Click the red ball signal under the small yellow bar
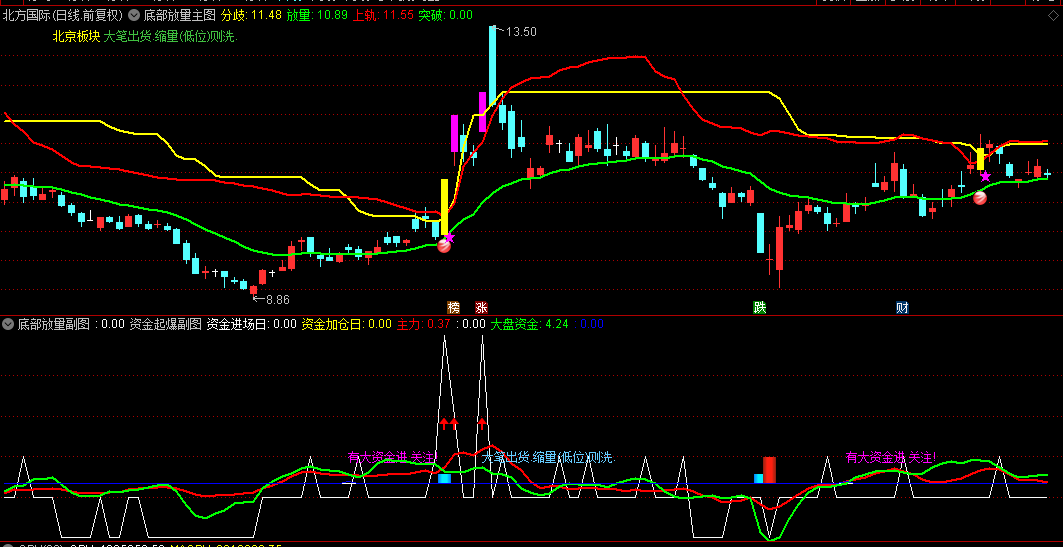Image resolution: width=1063 pixels, height=547 pixels. 980,198
